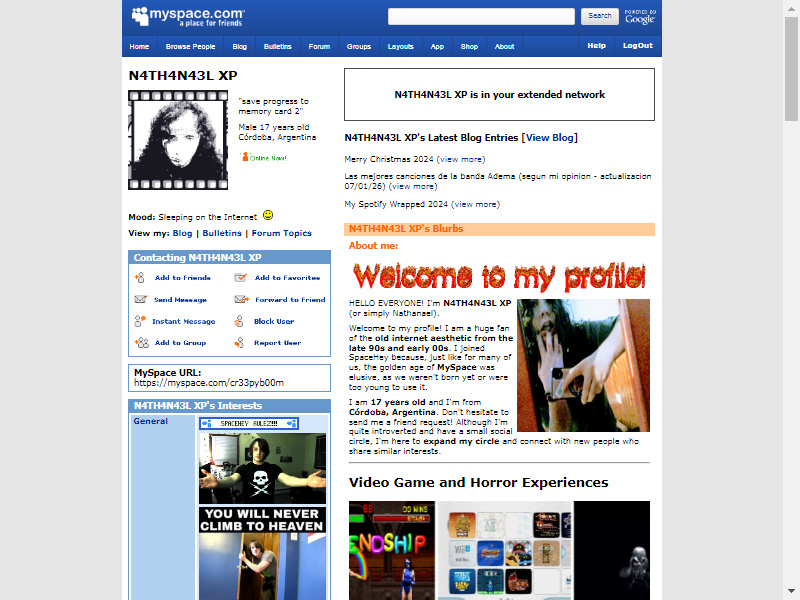Image resolution: width=800 pixels, height=600 pixels.
Task: Click the Add to Group icon
Action: point(142,343)
